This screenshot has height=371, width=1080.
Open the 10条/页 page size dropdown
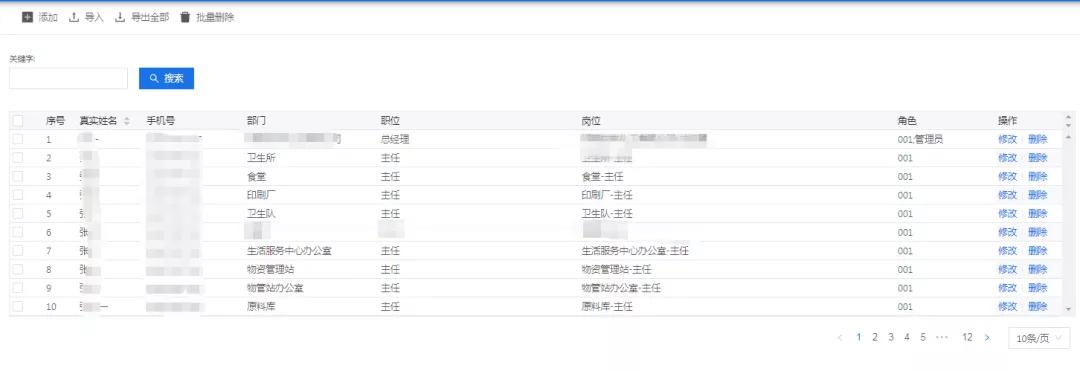1039,338
